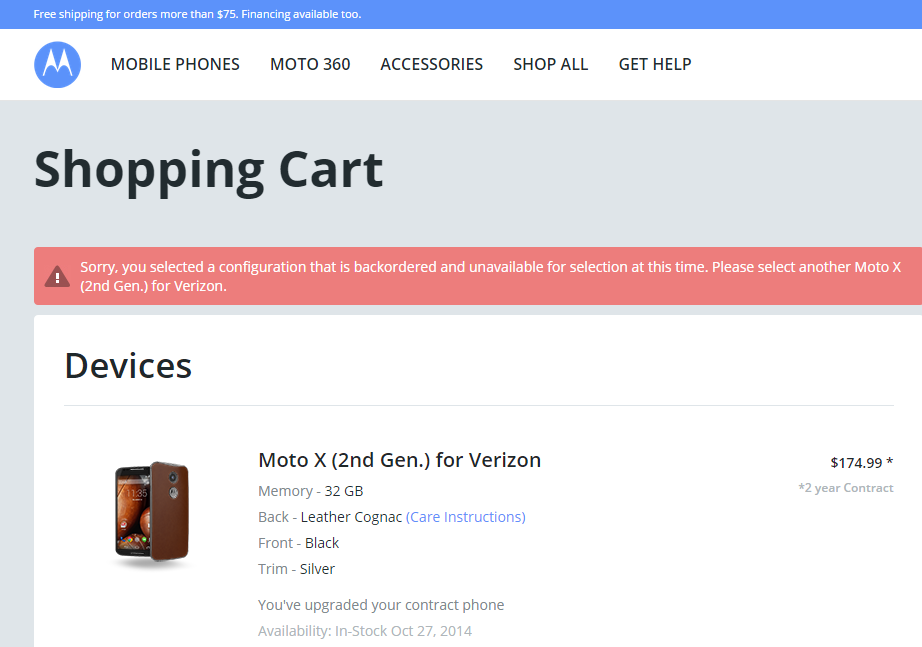Select Shop All in the navigation

tap(550, 64)
